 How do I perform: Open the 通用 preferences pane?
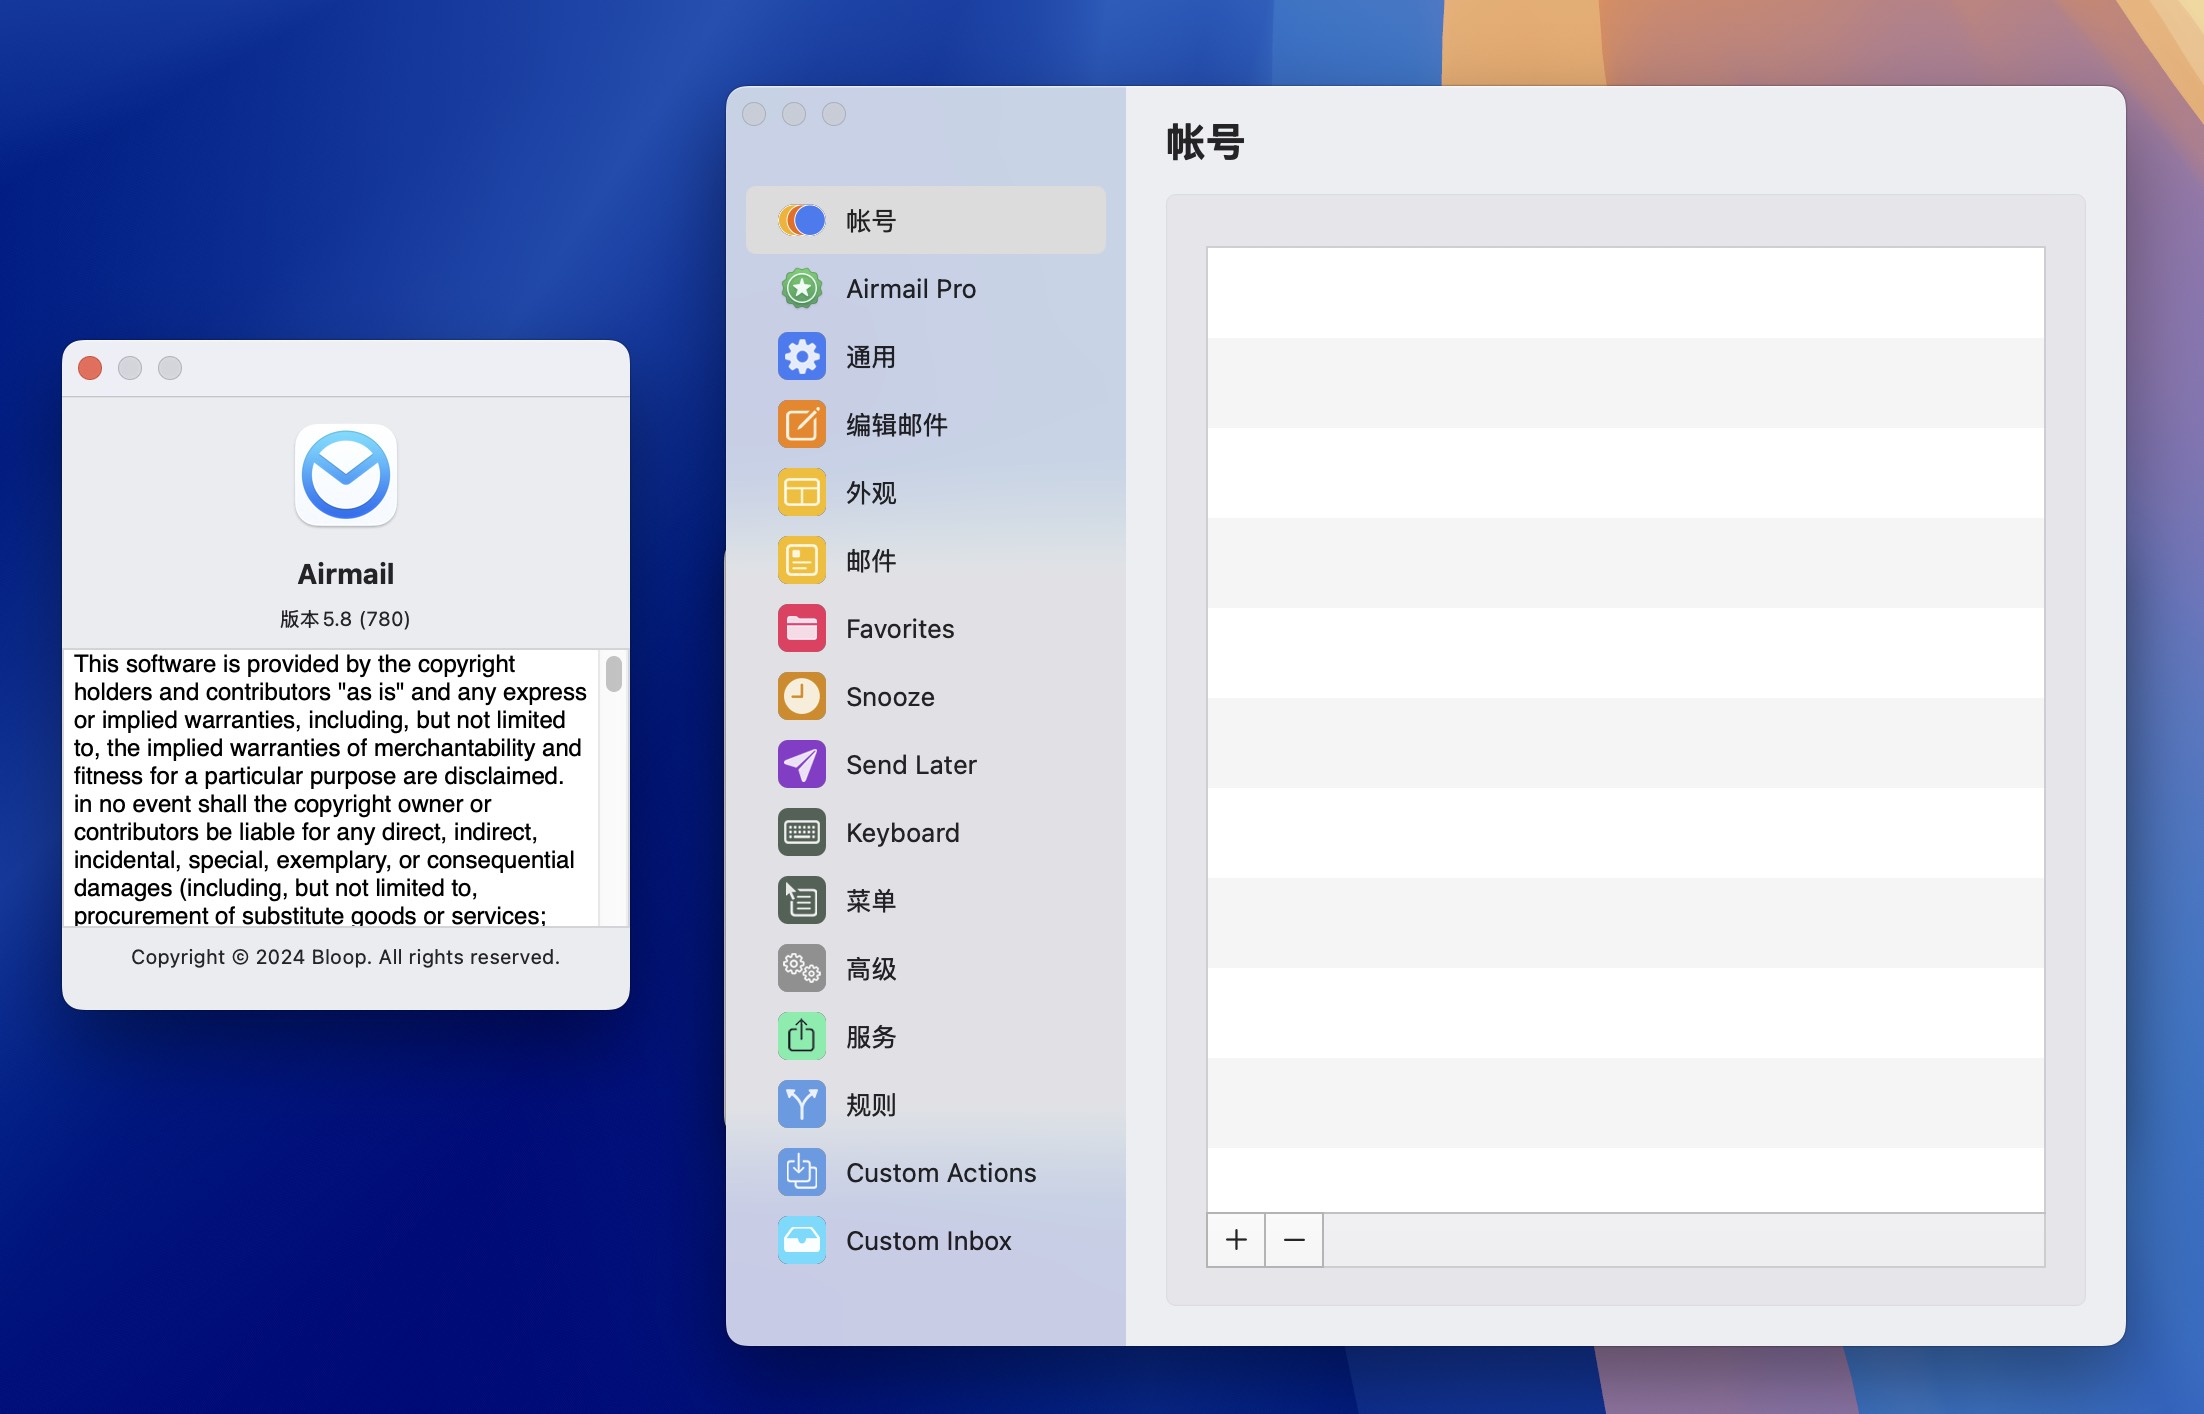pyautogui.click(x=926, y=356)
